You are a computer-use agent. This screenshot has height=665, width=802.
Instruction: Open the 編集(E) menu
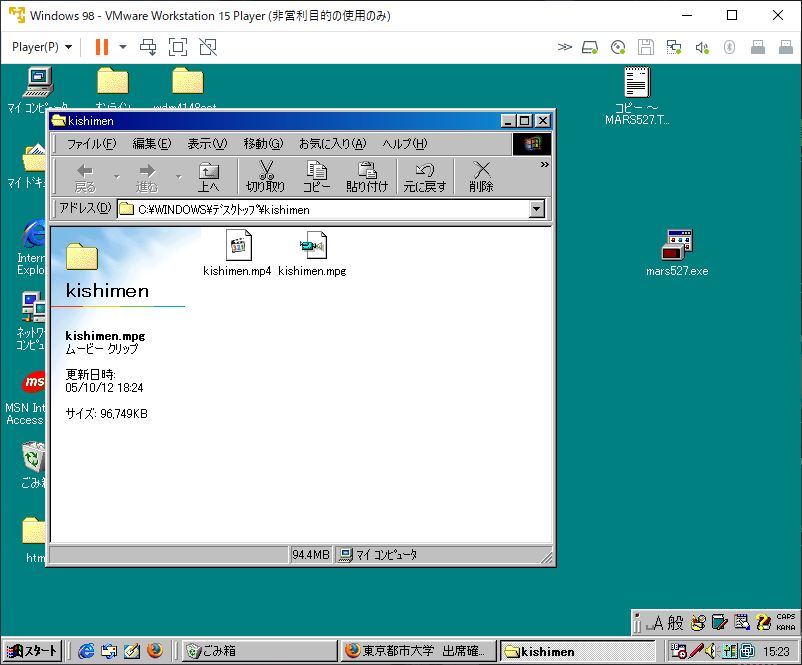click(152, 144)
